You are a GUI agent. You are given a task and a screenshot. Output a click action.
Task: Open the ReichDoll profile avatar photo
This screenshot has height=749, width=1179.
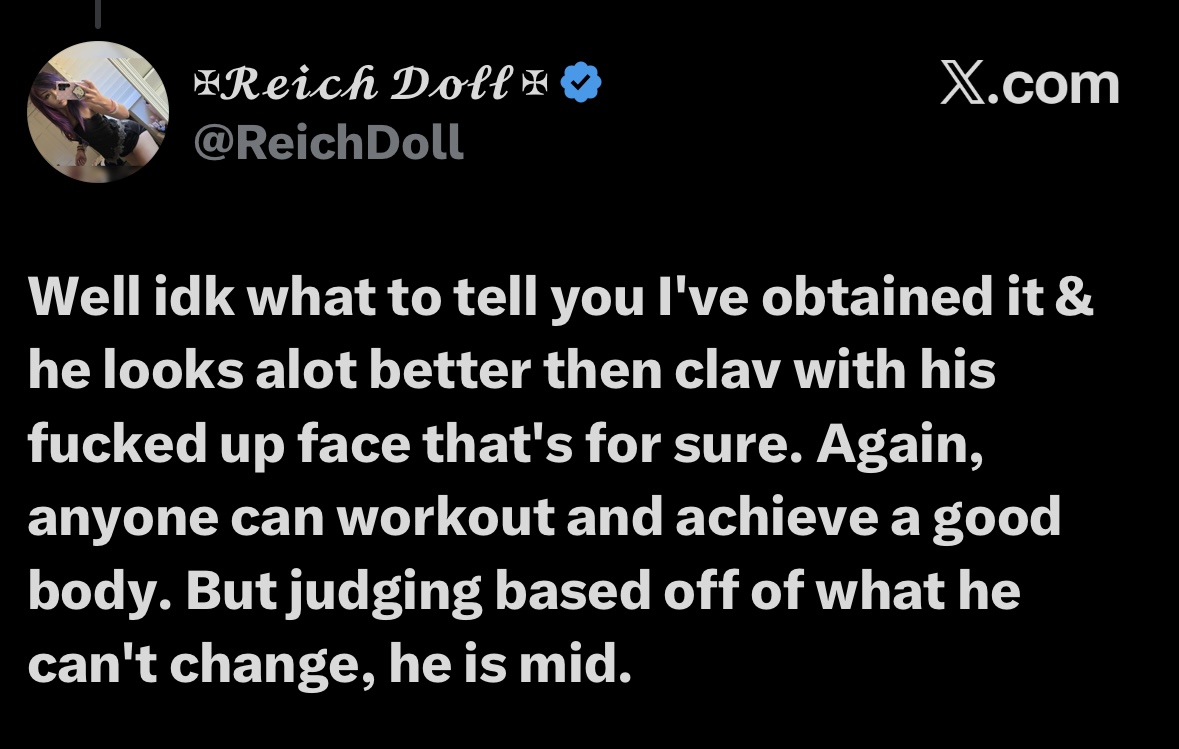[98, 112]
